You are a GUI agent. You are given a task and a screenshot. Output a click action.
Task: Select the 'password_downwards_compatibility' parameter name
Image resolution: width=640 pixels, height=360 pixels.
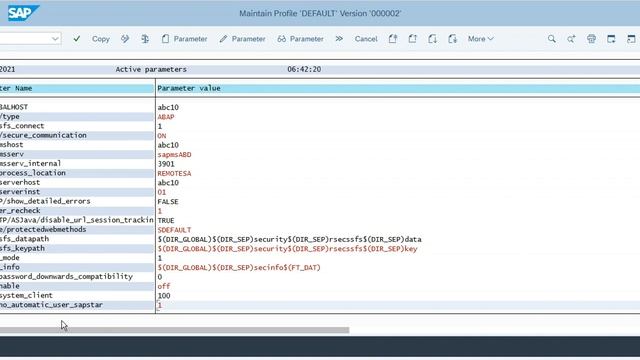66,276
